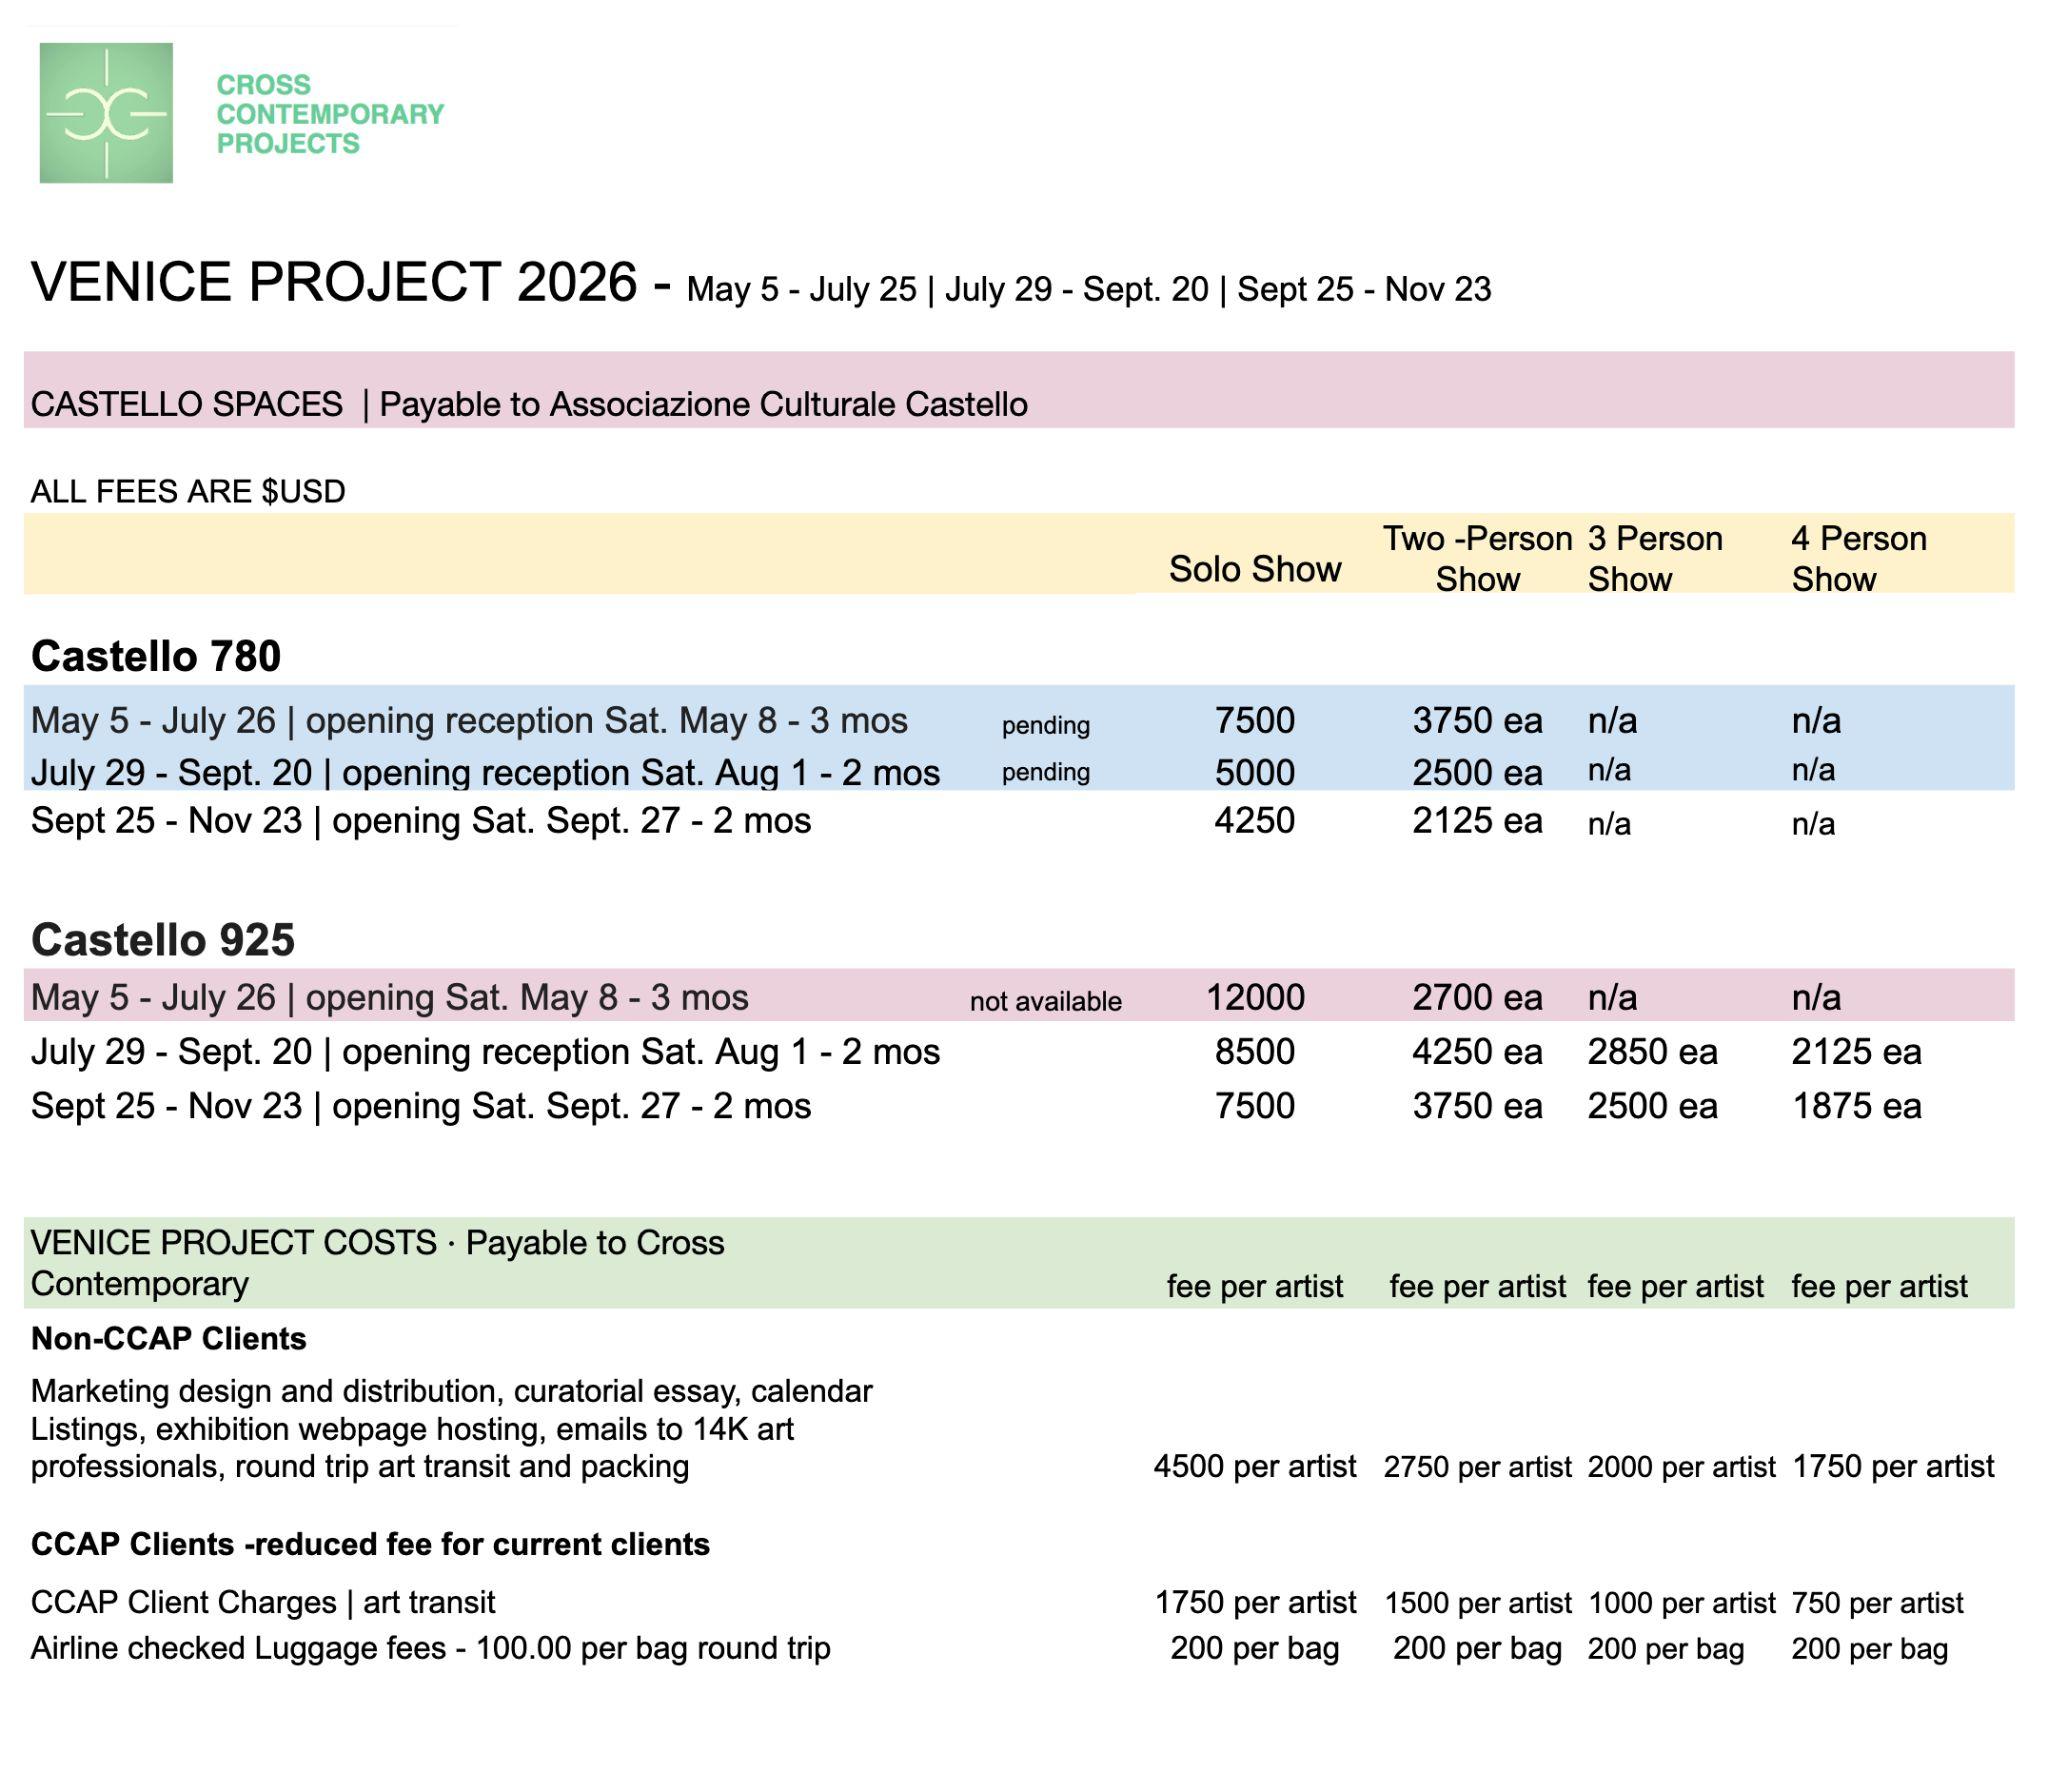The image size is (2048, 1768).
Task: Click the Cross Contemporary Projects text
Action: point(329,114)
